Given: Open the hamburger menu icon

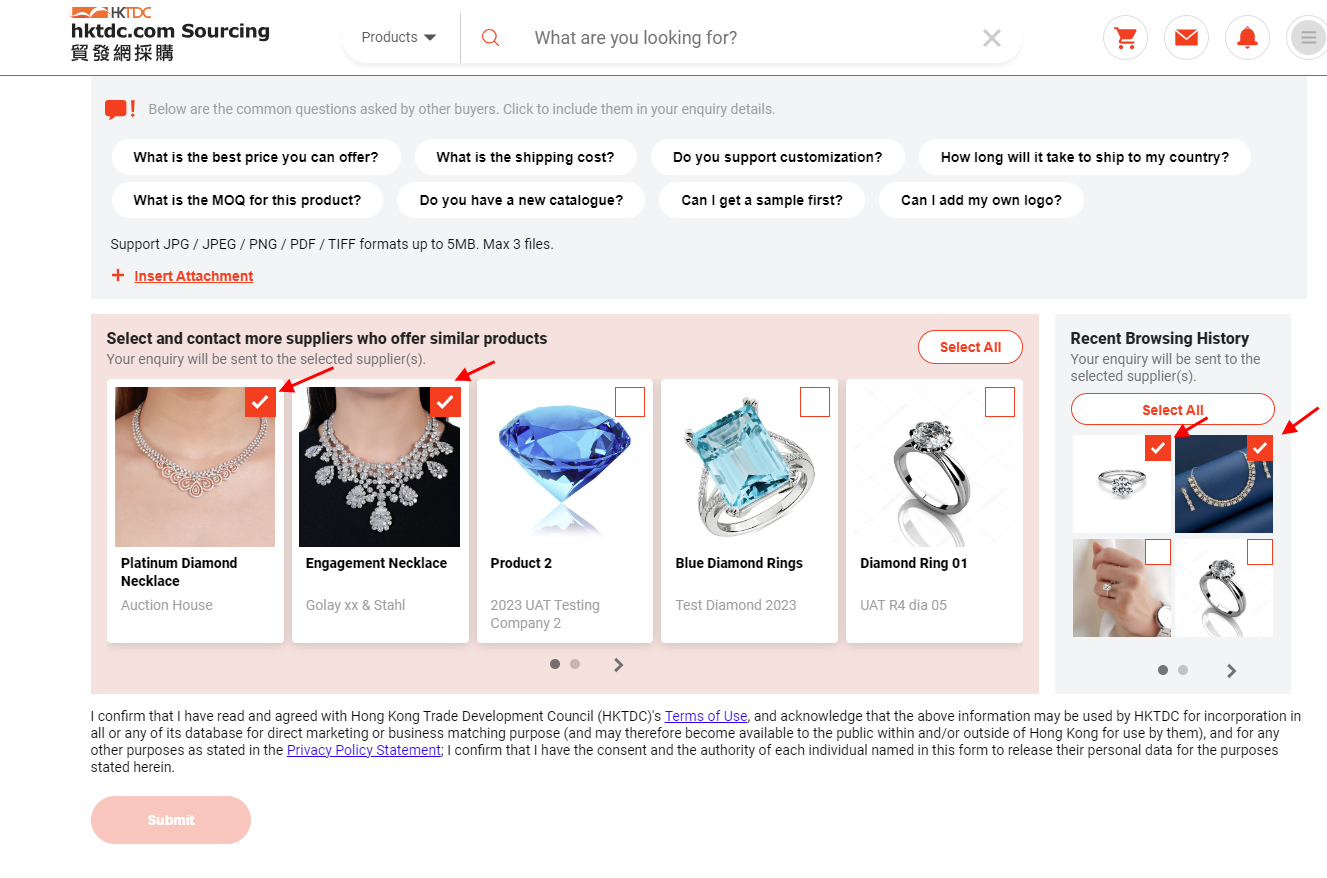Looking at the screenshot, I should [1307, 38].
